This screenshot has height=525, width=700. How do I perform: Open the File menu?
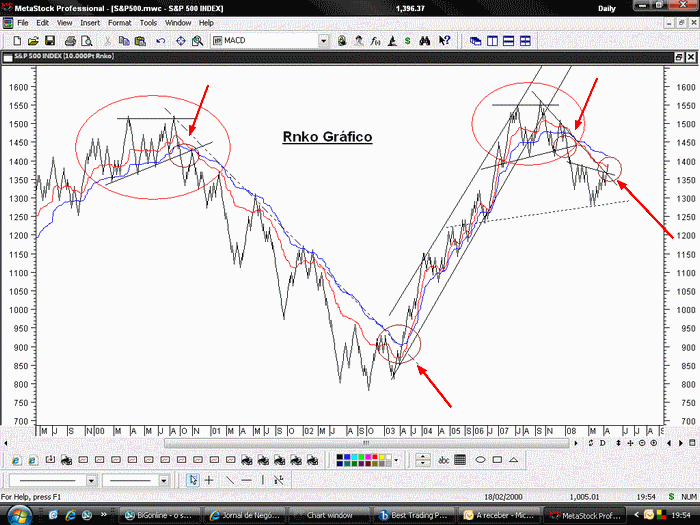click(22, 23)
